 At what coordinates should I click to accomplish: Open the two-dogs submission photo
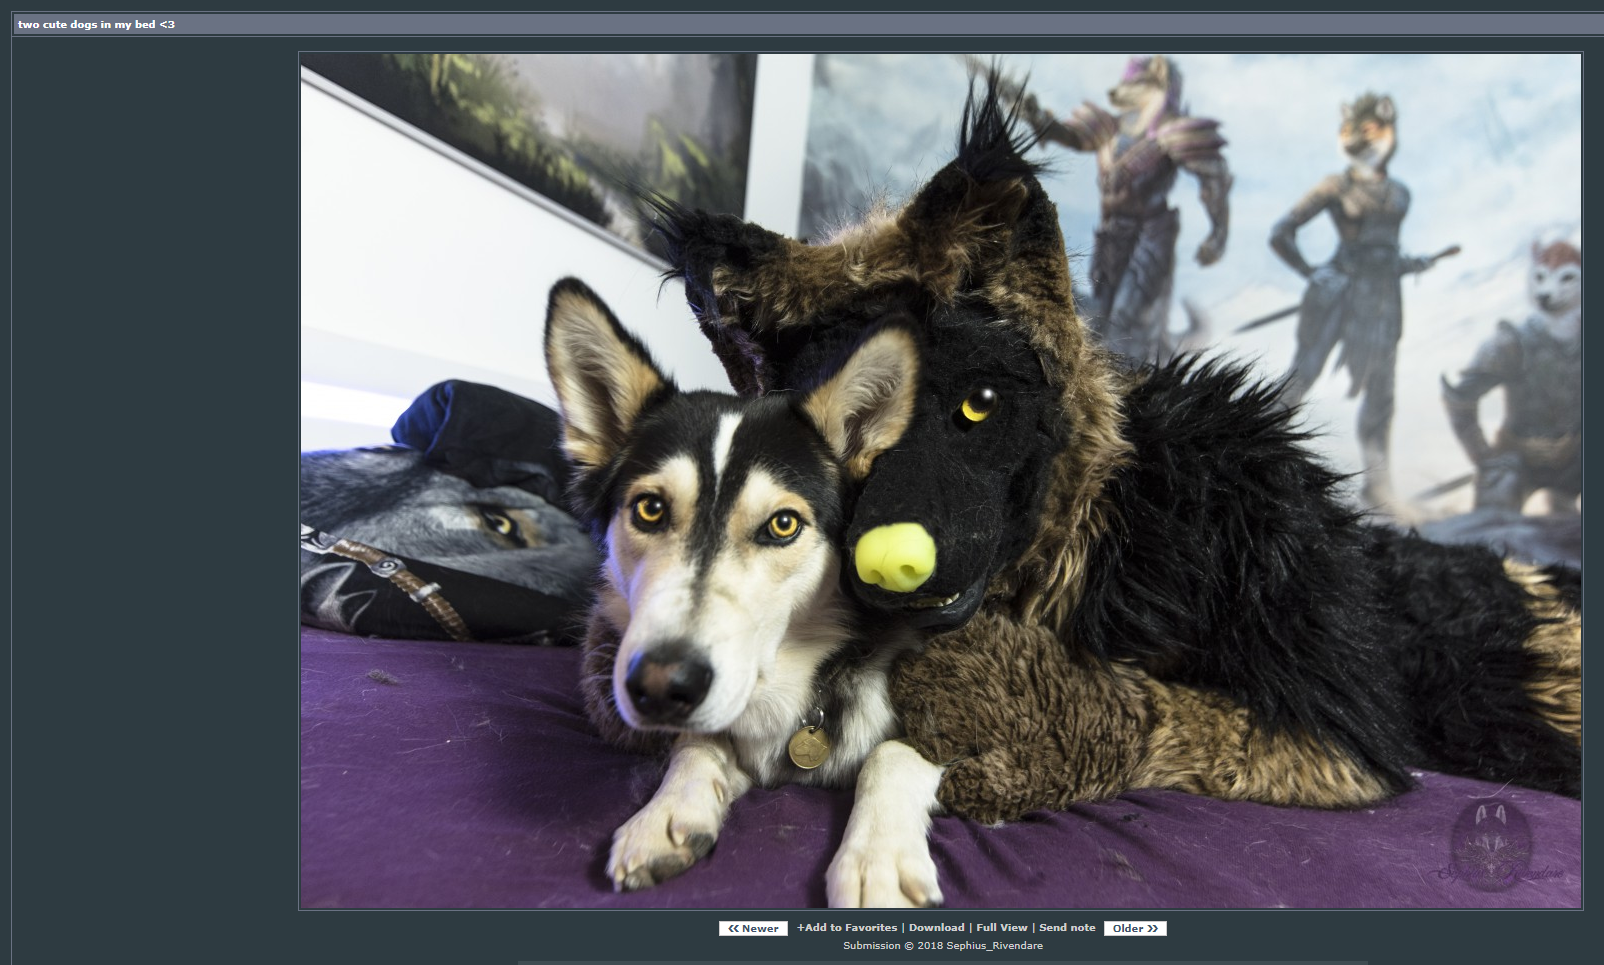coord(941,481)
